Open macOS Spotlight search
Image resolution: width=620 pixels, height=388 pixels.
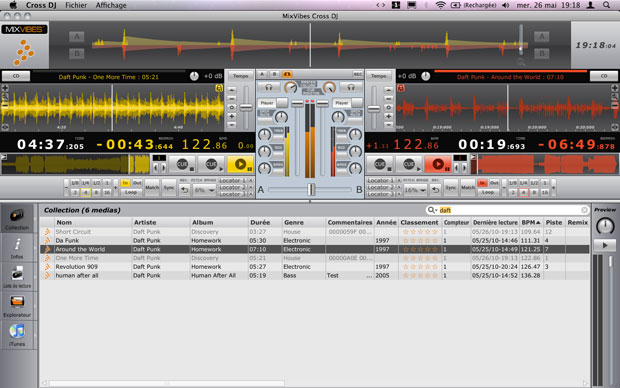[x=607, y=5]
